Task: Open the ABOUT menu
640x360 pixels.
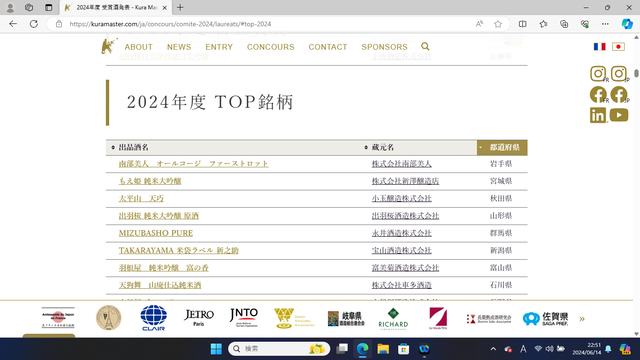Action: click(x=138, y=47)
